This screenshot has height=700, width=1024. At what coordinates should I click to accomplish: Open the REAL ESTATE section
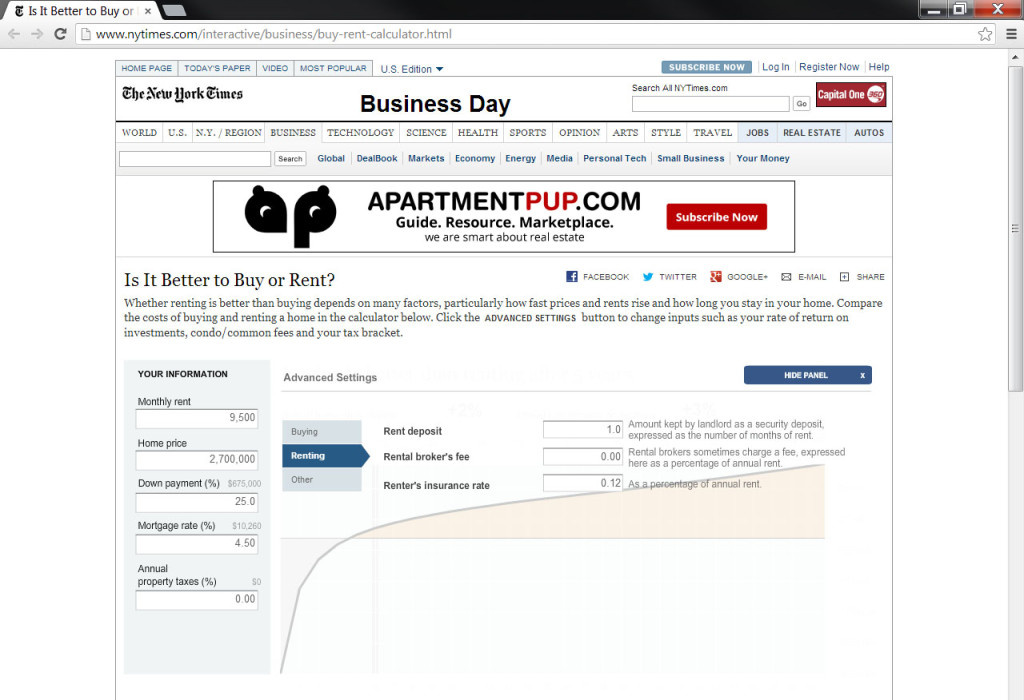click(x=811, y=132)
